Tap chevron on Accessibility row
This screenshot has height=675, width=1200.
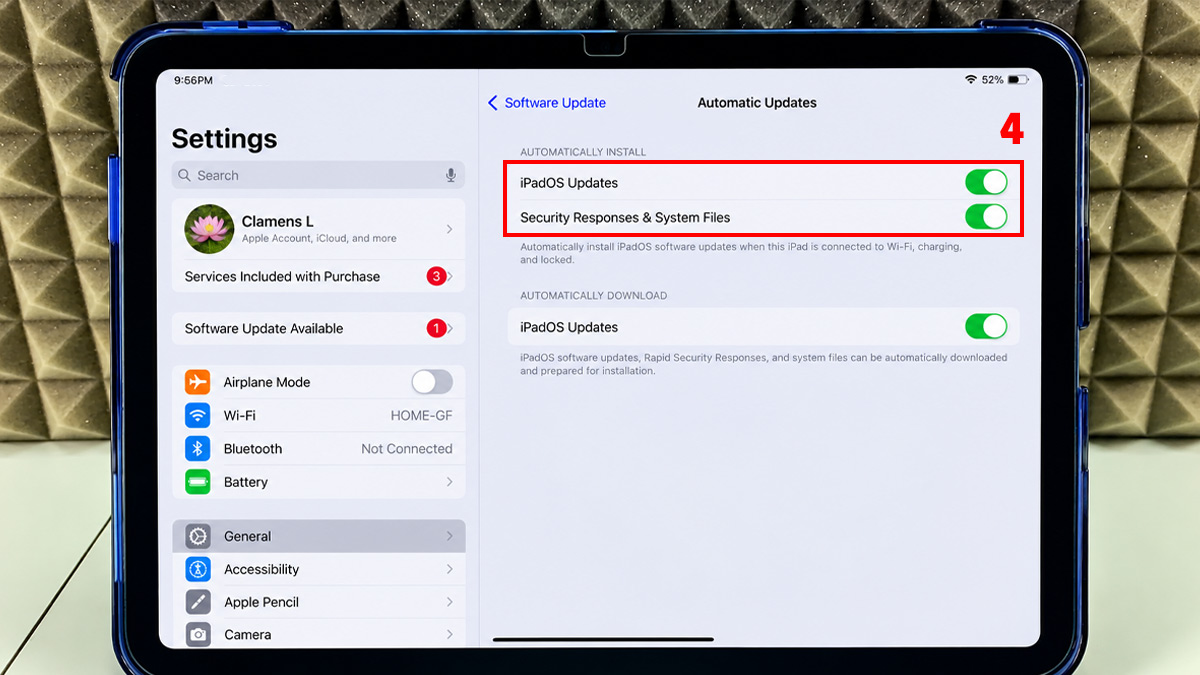pyautogui.click(x=450, y=569)
